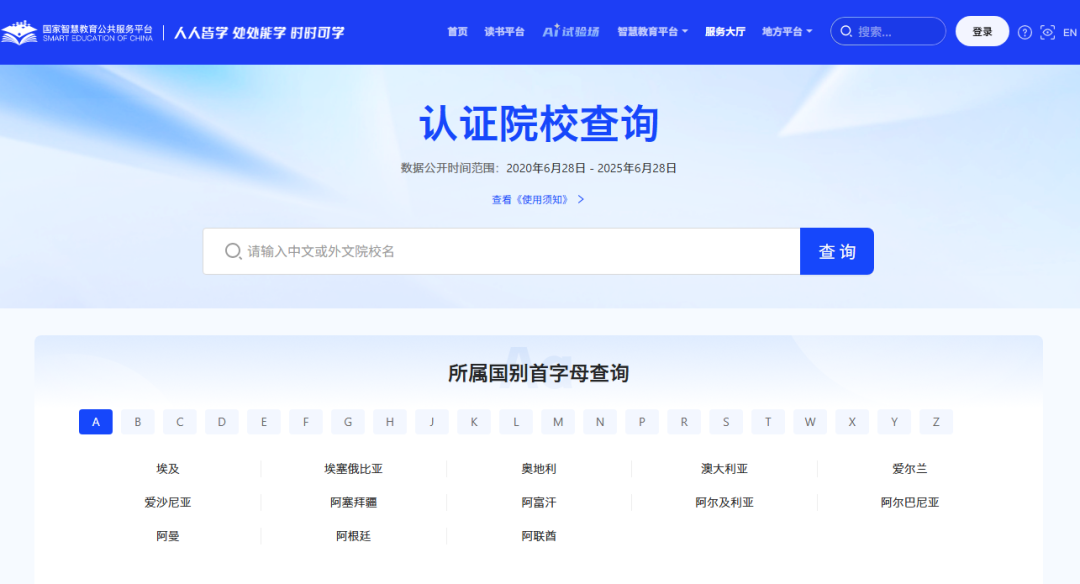Open country 奥地利
This screenshot has height=584, width=1080.
click(539, 469)
